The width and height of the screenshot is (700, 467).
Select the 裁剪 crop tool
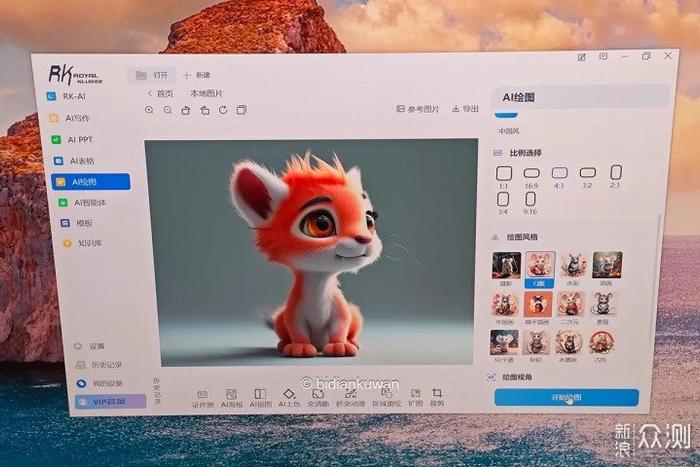[437, 397]
